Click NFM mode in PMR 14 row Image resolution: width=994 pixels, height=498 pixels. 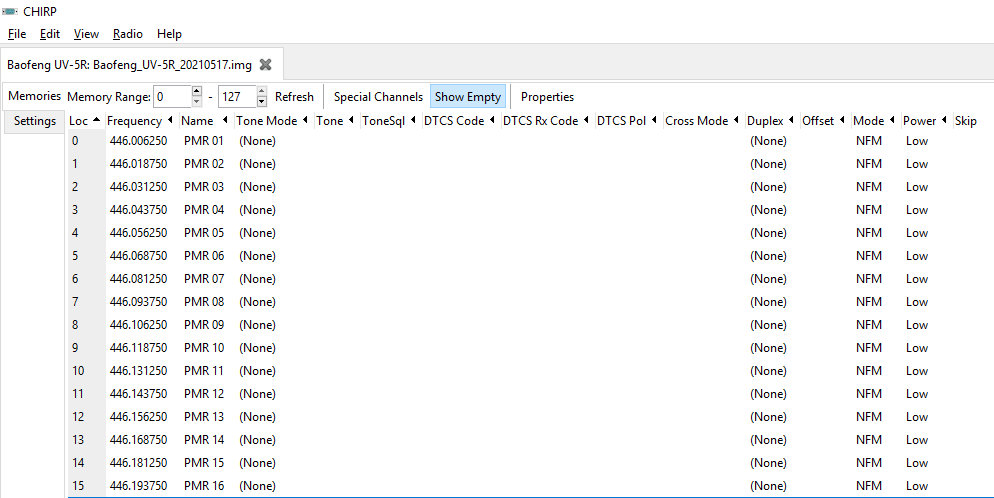[869, 440]
